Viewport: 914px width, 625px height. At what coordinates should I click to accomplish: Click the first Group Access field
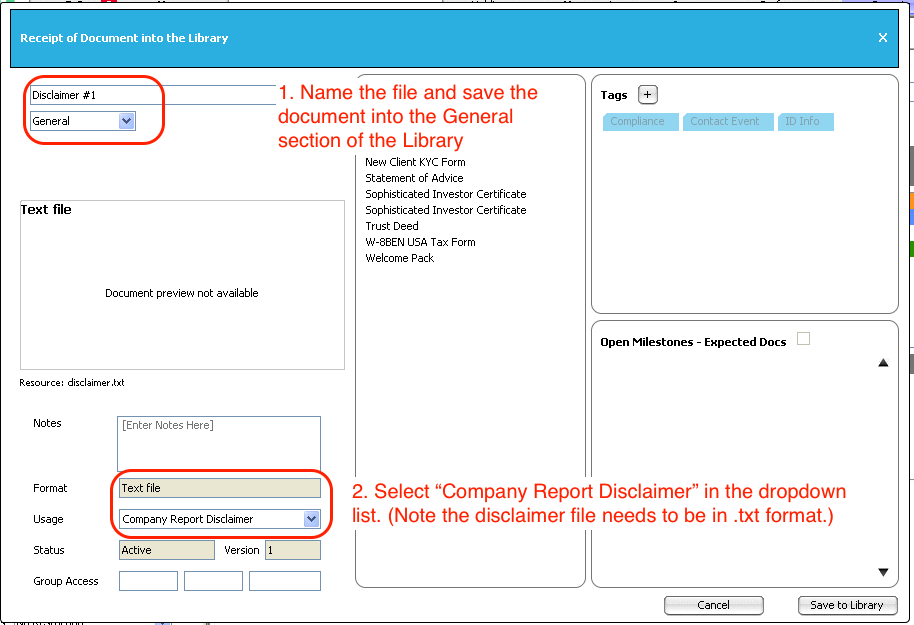[148, 581]
